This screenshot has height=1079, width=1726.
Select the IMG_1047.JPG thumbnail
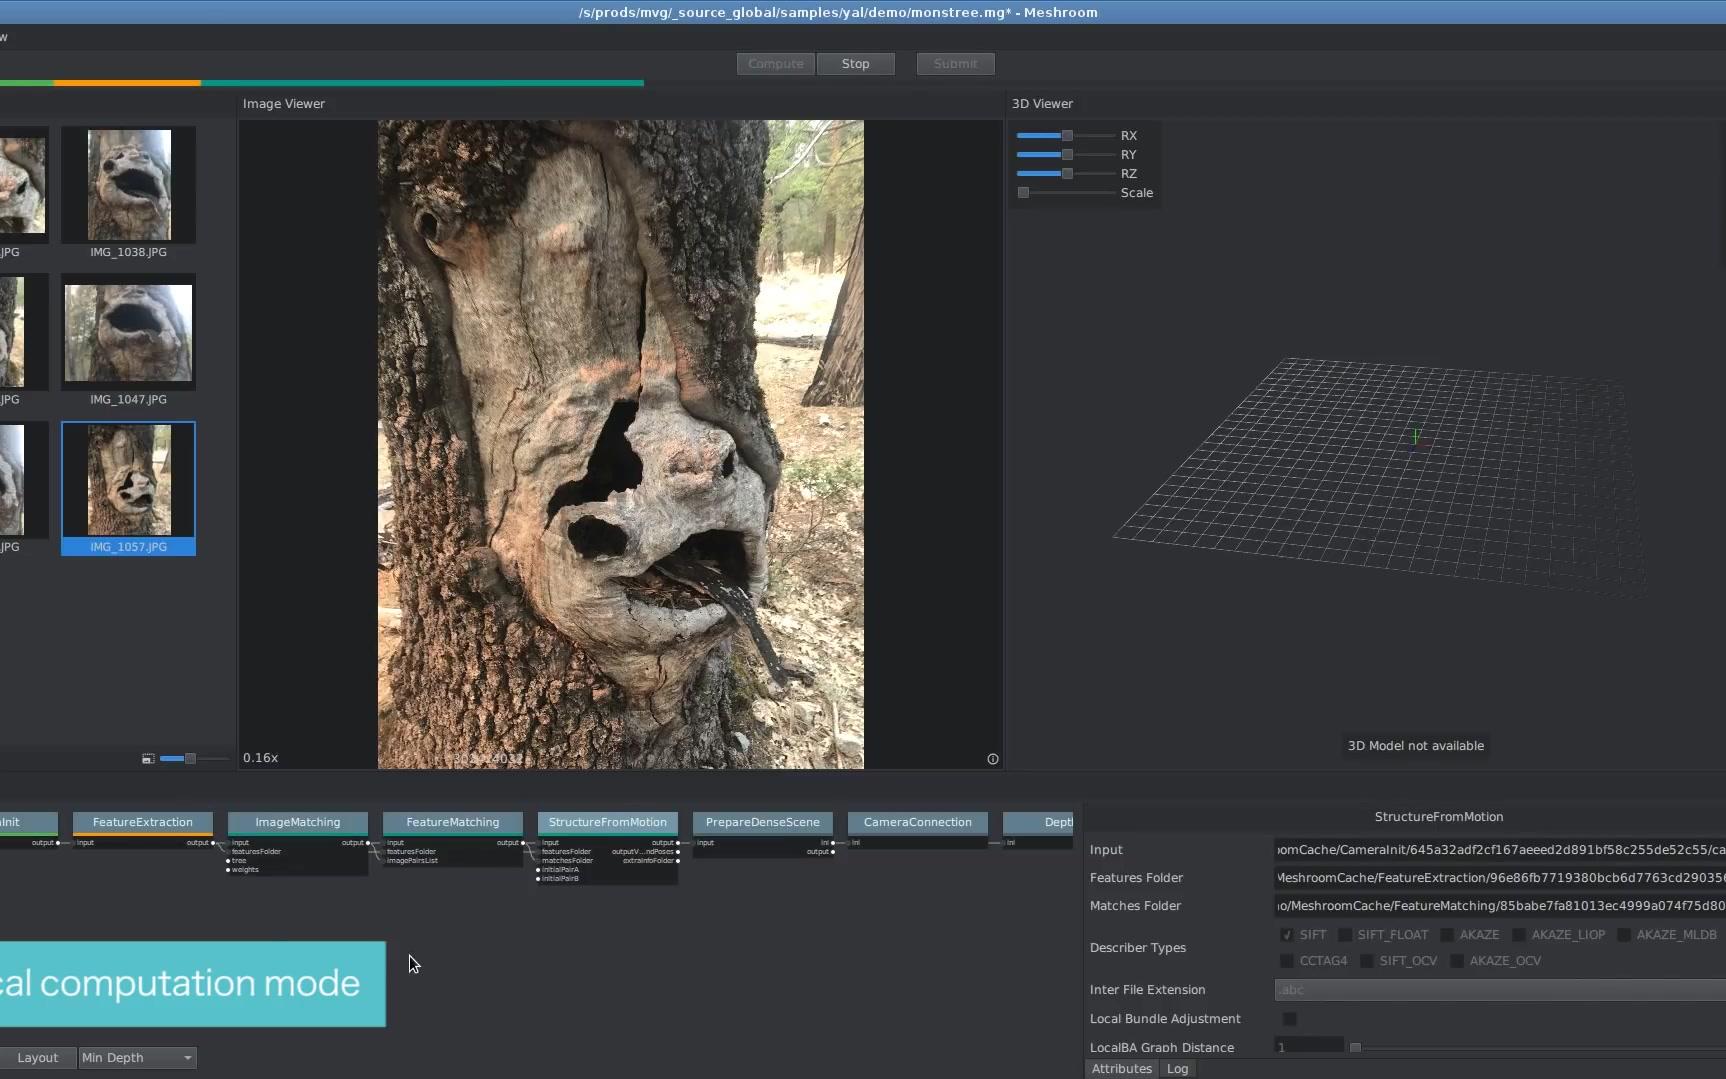(x=129, y=341)
